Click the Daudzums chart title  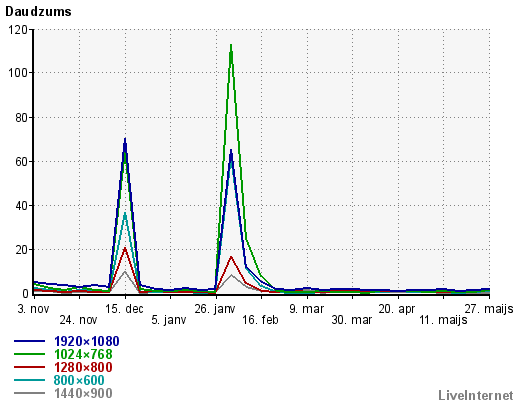(38, 12)
